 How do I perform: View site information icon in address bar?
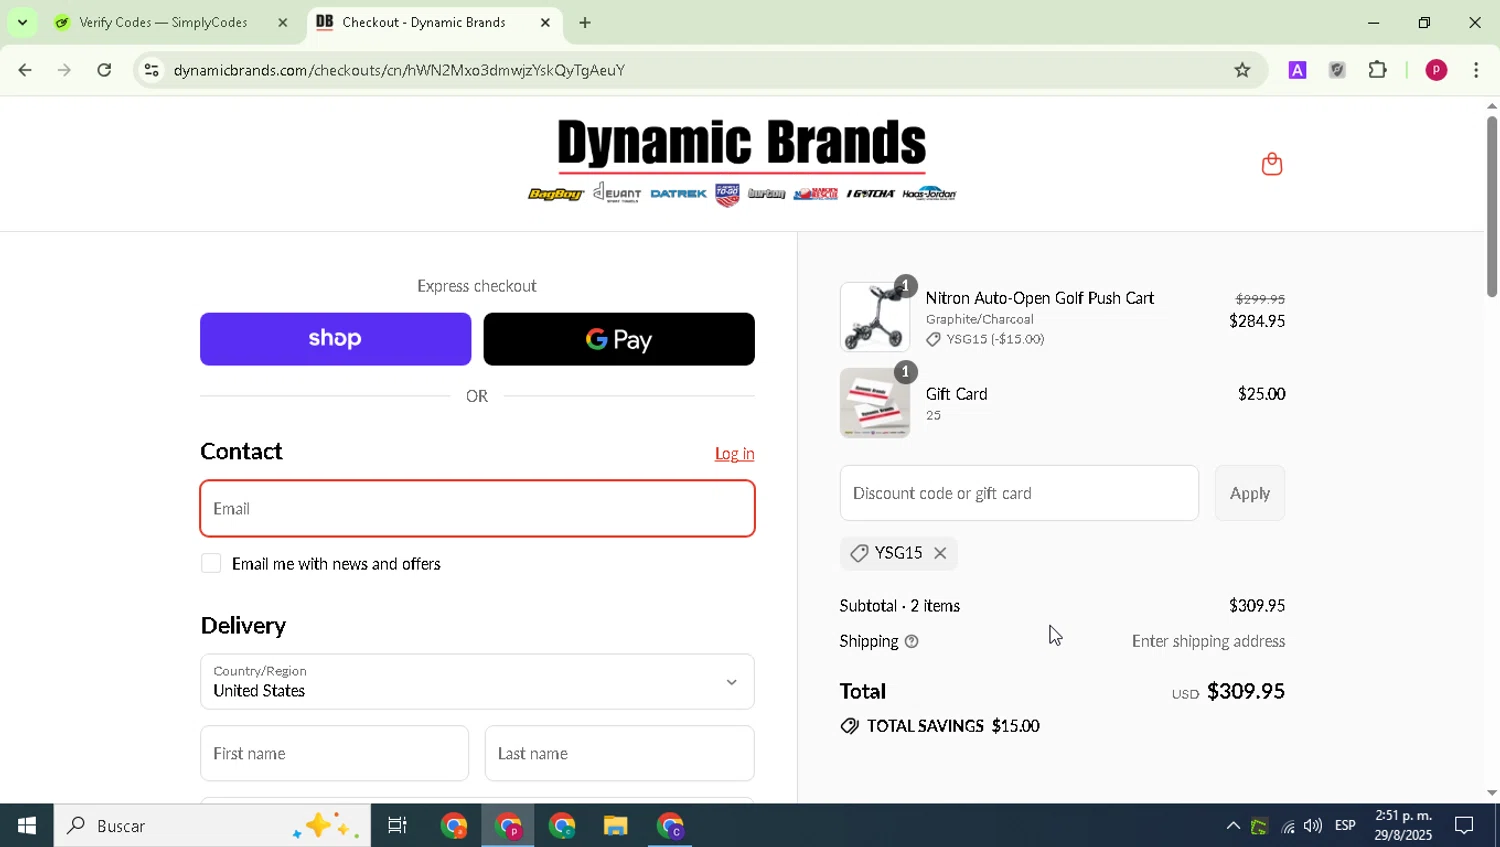coord(151,70)
